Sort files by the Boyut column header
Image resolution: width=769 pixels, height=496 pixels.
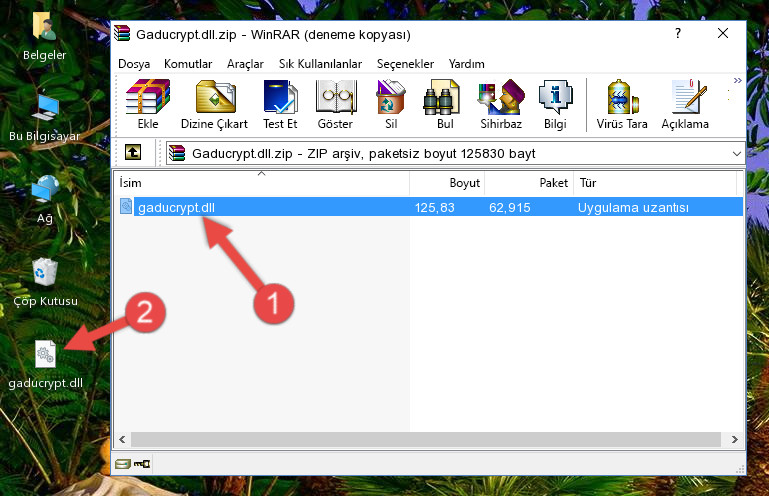(447, 183)
